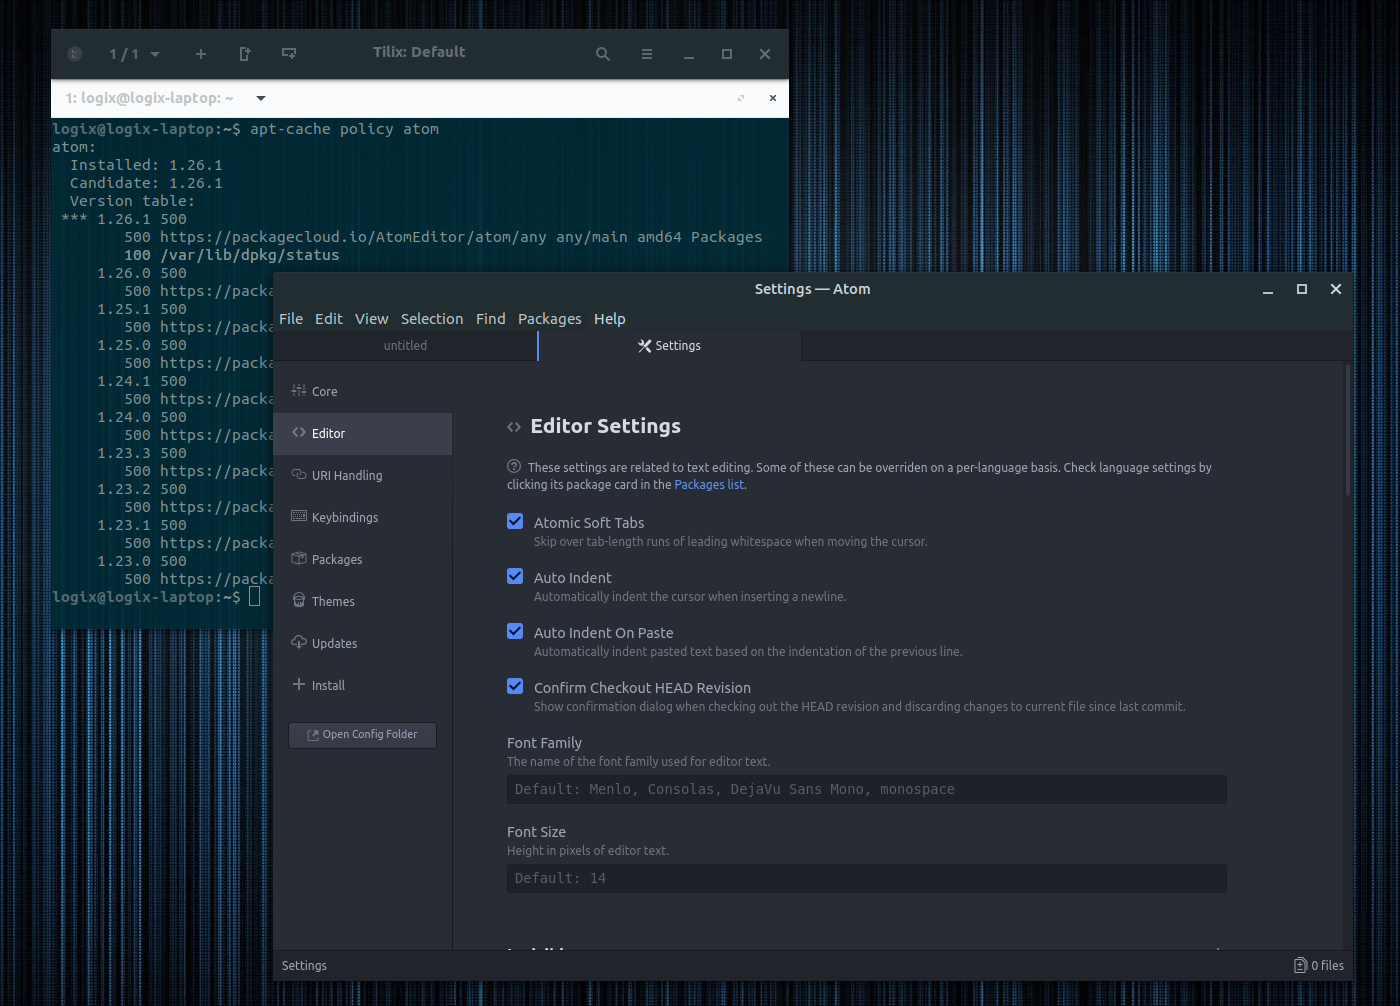Open the Help menu in Atom
The image size is (1400, 1006).
coord(610,318)
